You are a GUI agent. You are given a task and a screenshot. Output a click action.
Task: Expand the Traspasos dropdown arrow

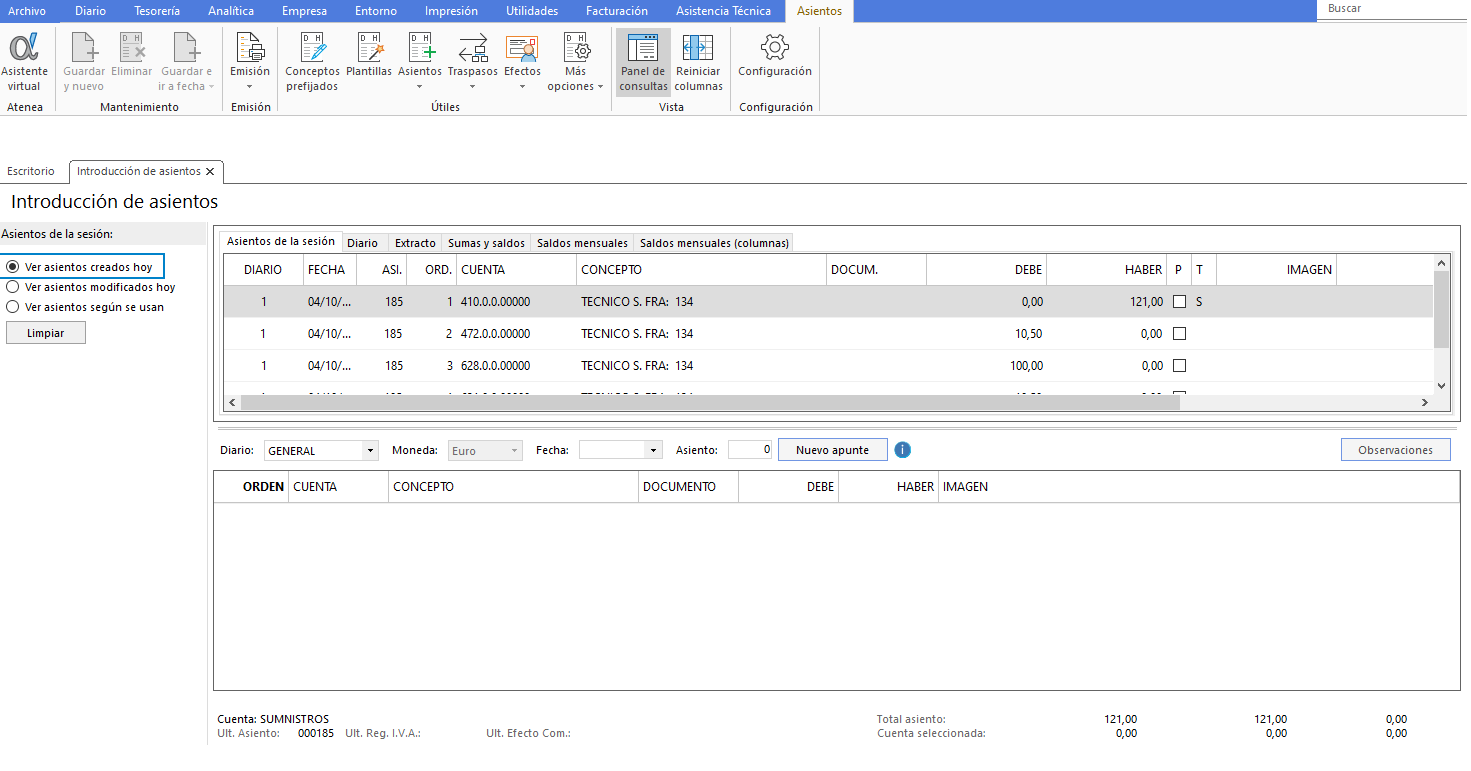[x=473, y=86]
